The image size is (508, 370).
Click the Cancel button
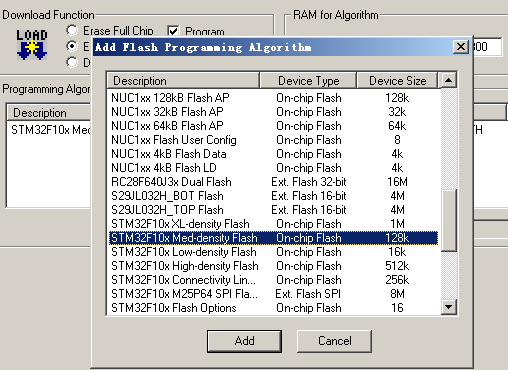(334, 341)
